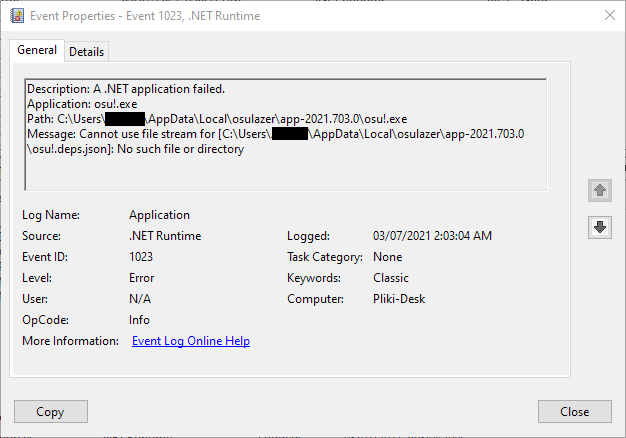
Task: Click the Event Properties title bar icon
Action: [x=17, y=16]
